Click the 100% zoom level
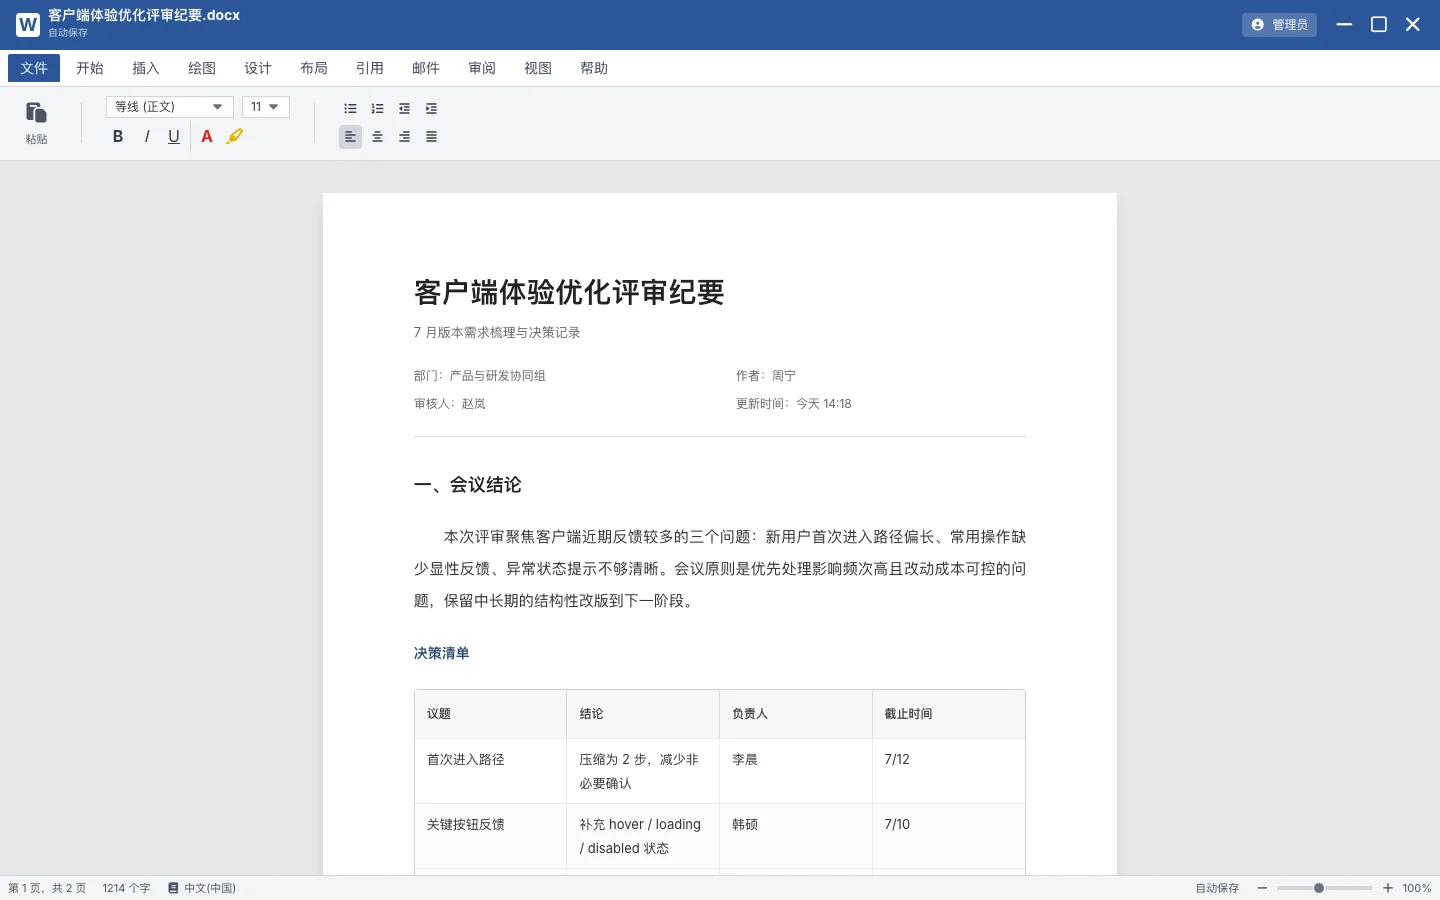Screen dimensions: 1440x900 click(x=1417, y=888)
